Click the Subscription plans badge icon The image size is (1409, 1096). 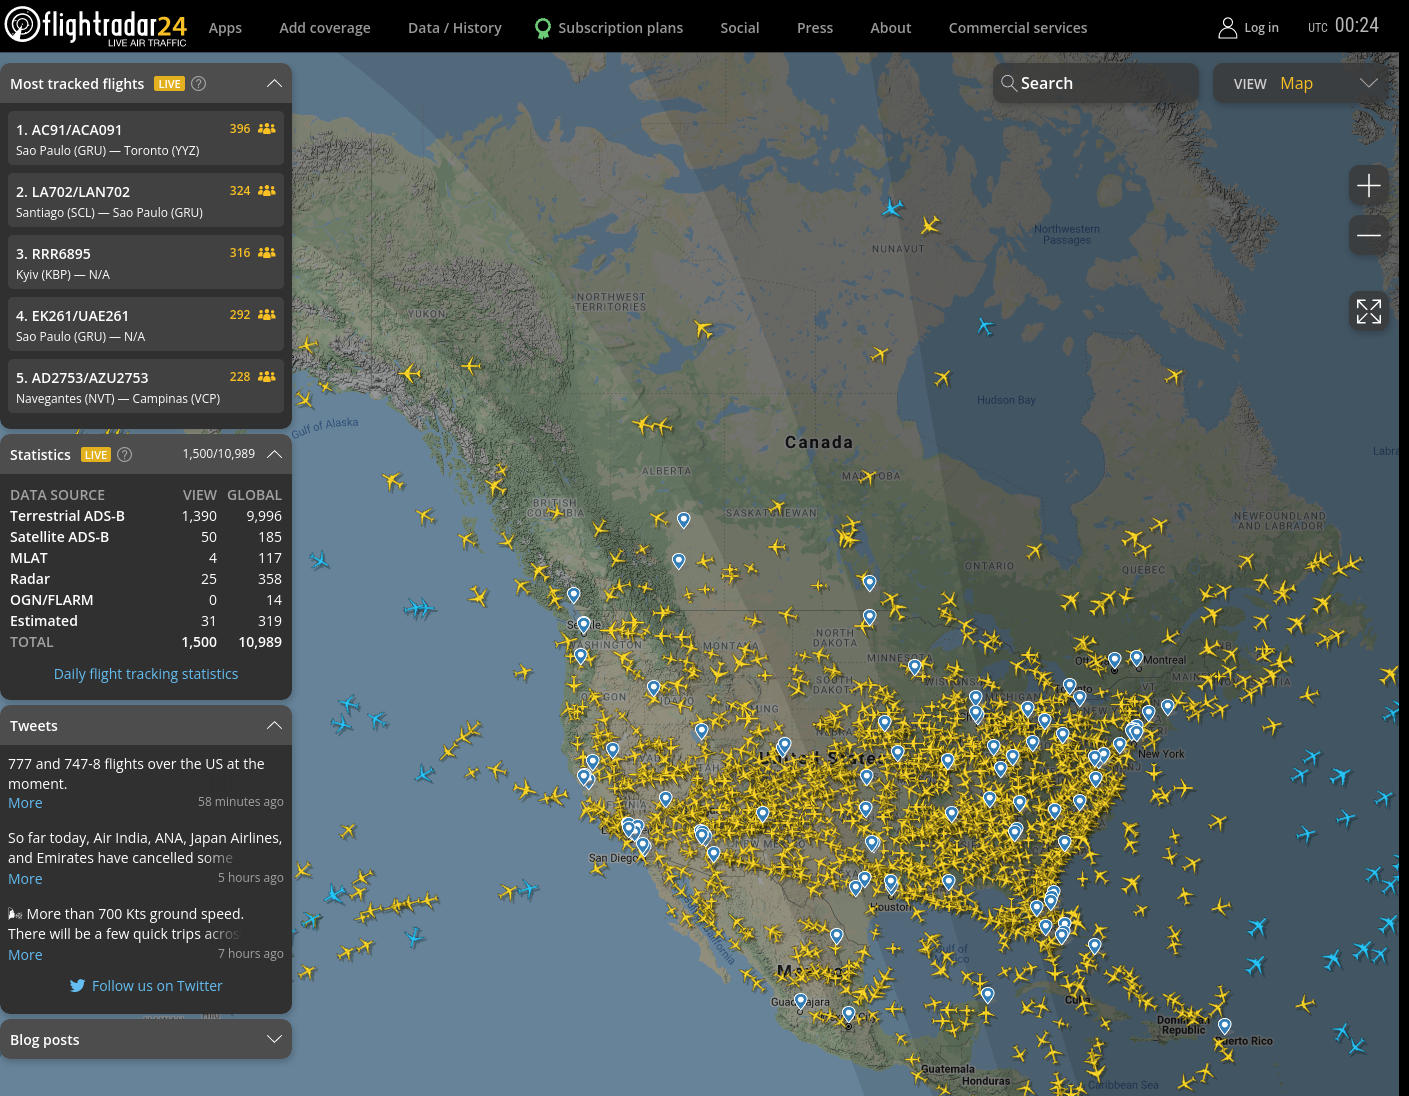pyautogui.click(x=543, y=28)
